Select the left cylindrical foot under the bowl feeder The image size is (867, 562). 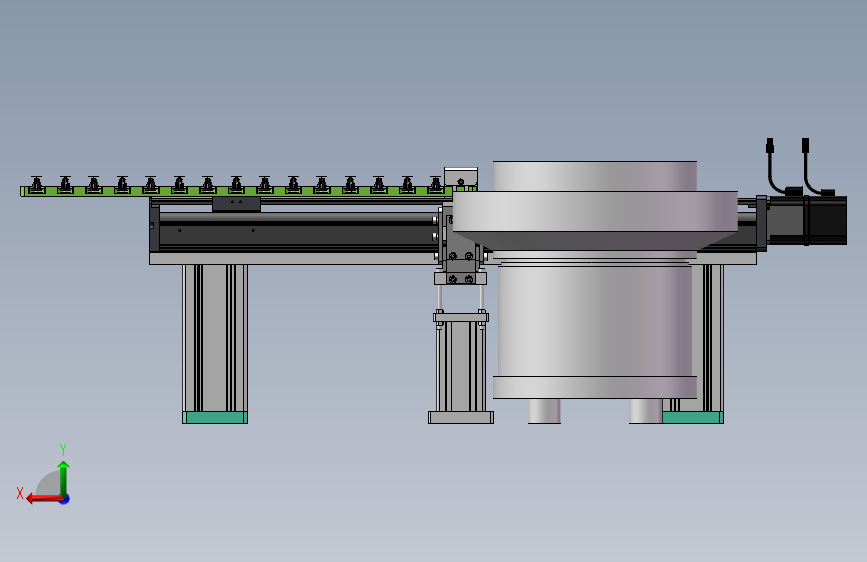pos(544,411)
